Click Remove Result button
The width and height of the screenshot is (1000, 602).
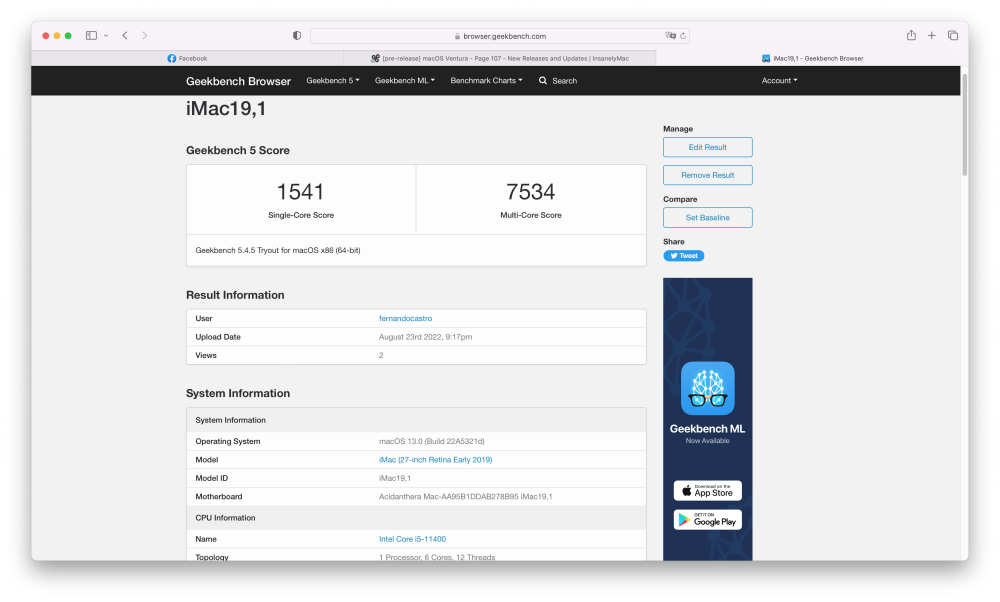click(707, 175)
